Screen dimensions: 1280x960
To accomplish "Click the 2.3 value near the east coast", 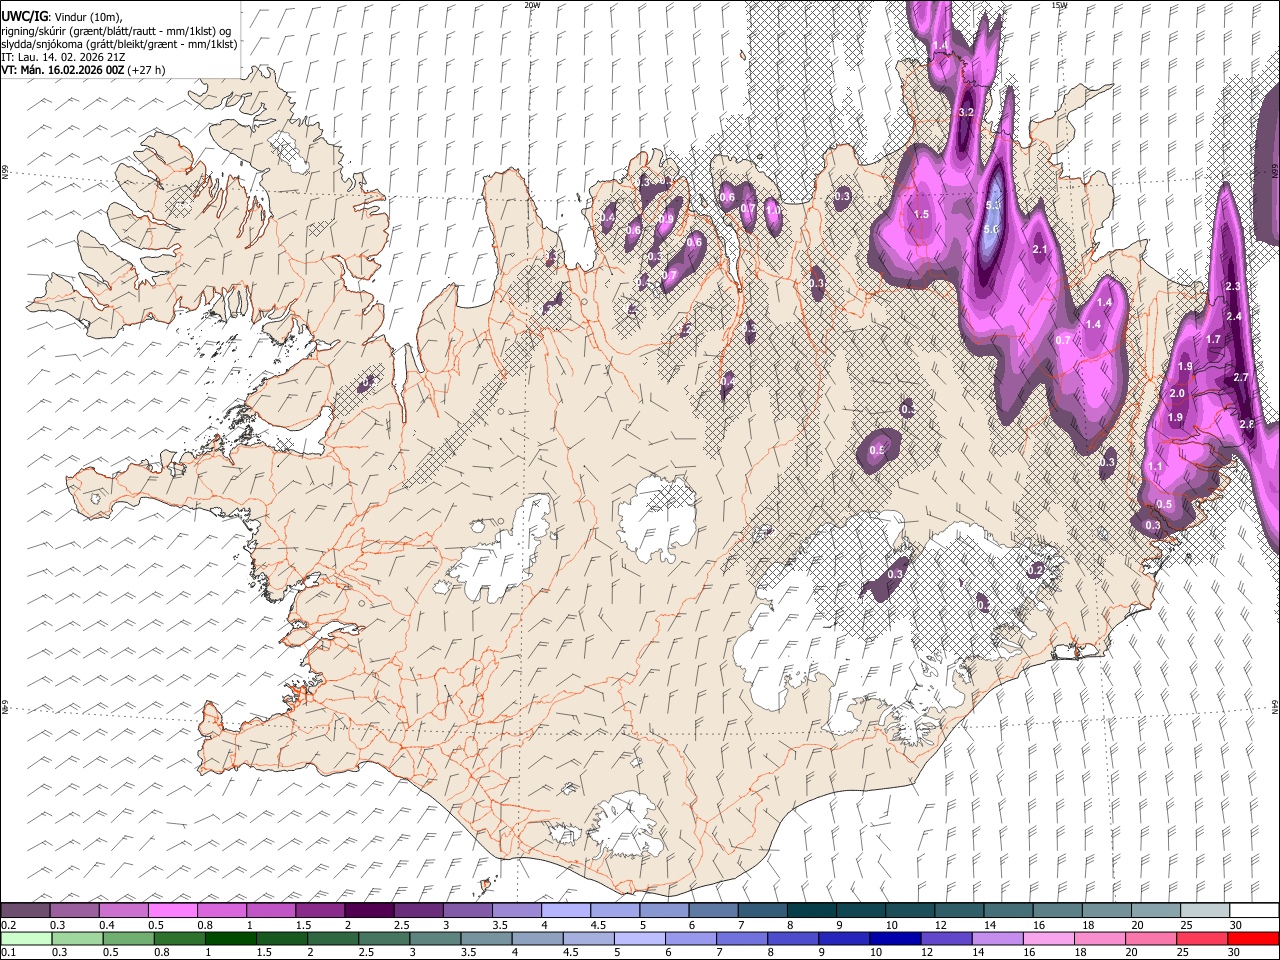I will coord(1232,287).
